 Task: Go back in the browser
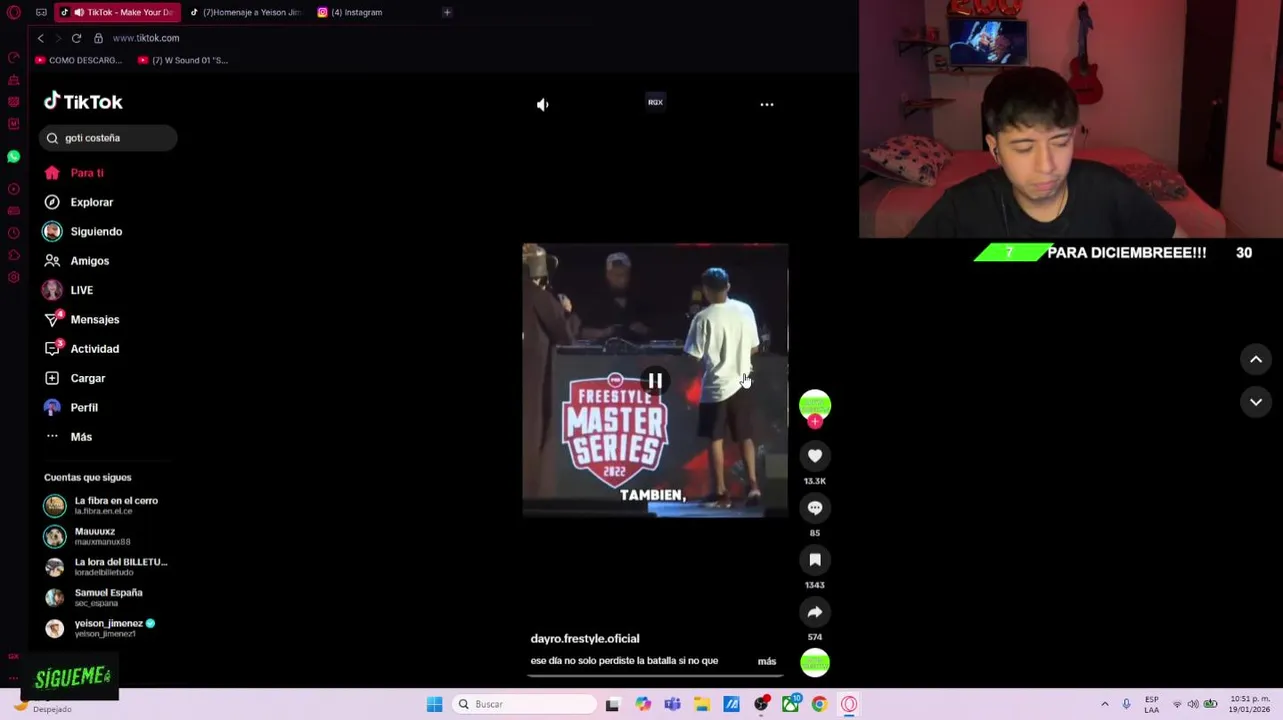pyautogui.click(x=41, y=38)
